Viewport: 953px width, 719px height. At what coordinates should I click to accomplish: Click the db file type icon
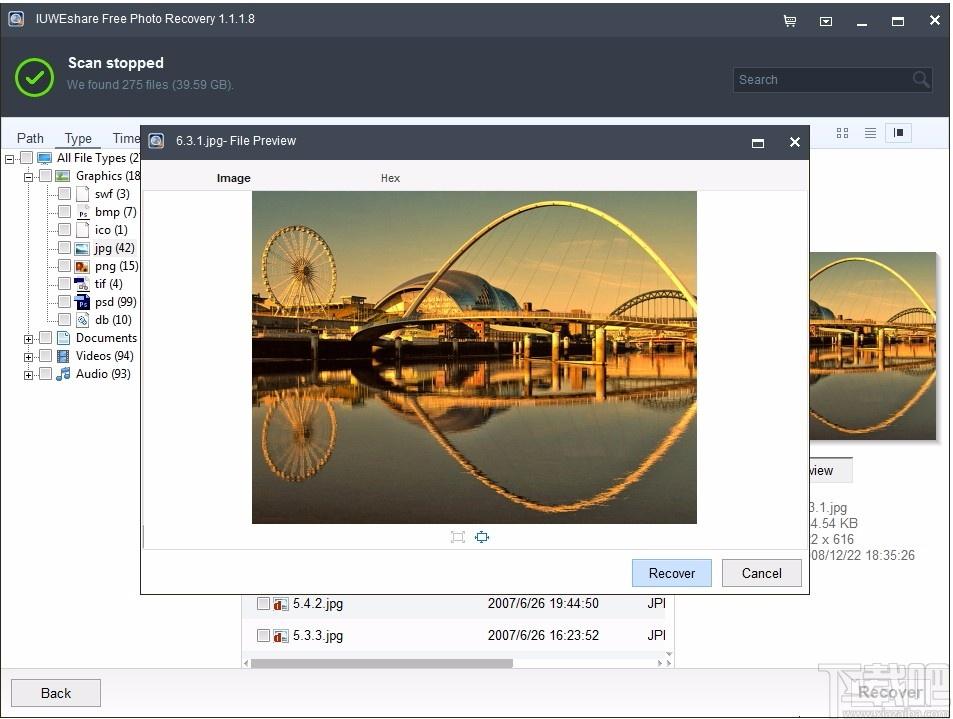coord(83,320)
